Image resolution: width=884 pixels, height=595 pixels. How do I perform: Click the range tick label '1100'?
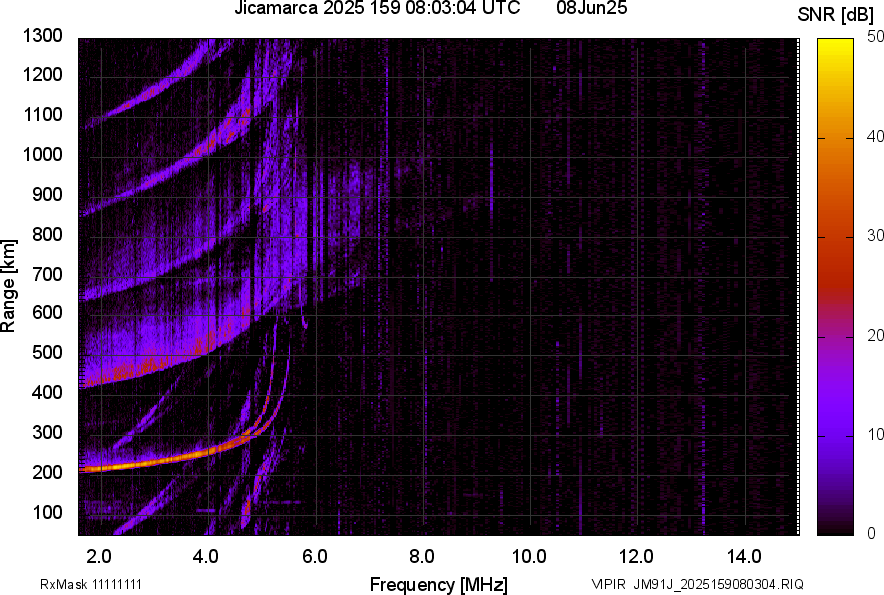(42, 114)
